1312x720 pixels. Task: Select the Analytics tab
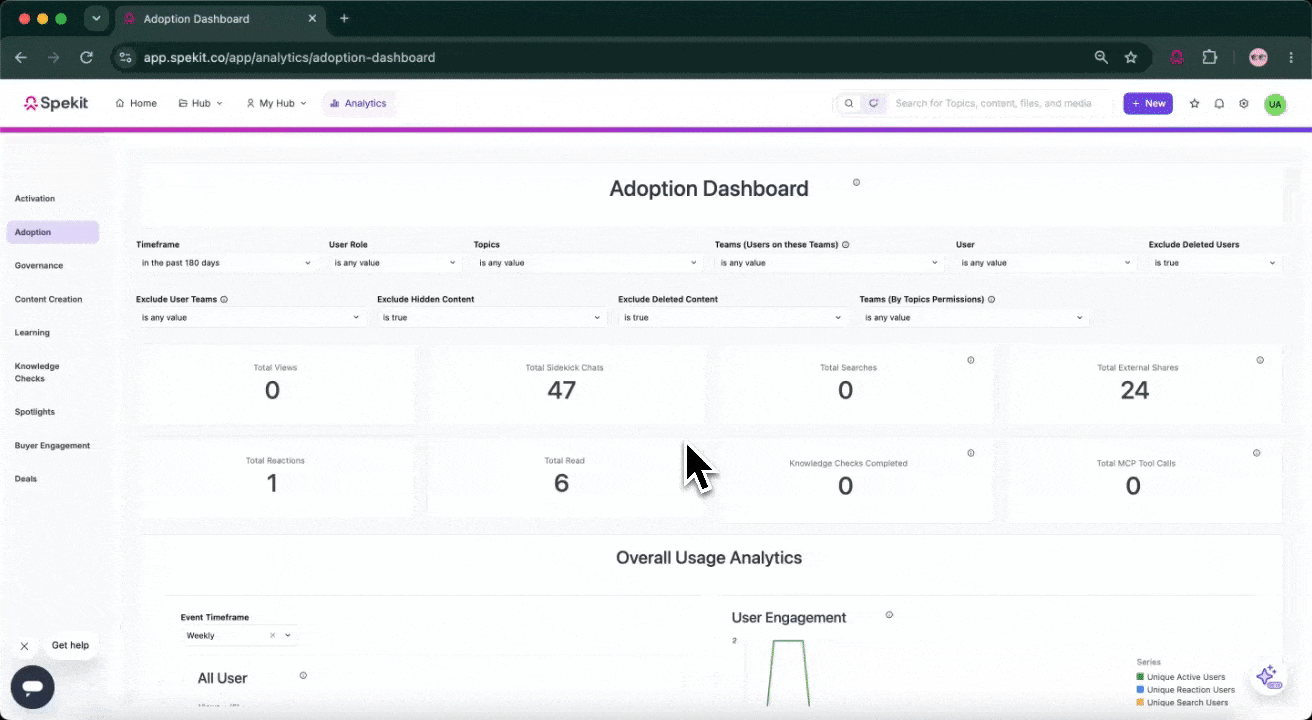coord(359,103)
